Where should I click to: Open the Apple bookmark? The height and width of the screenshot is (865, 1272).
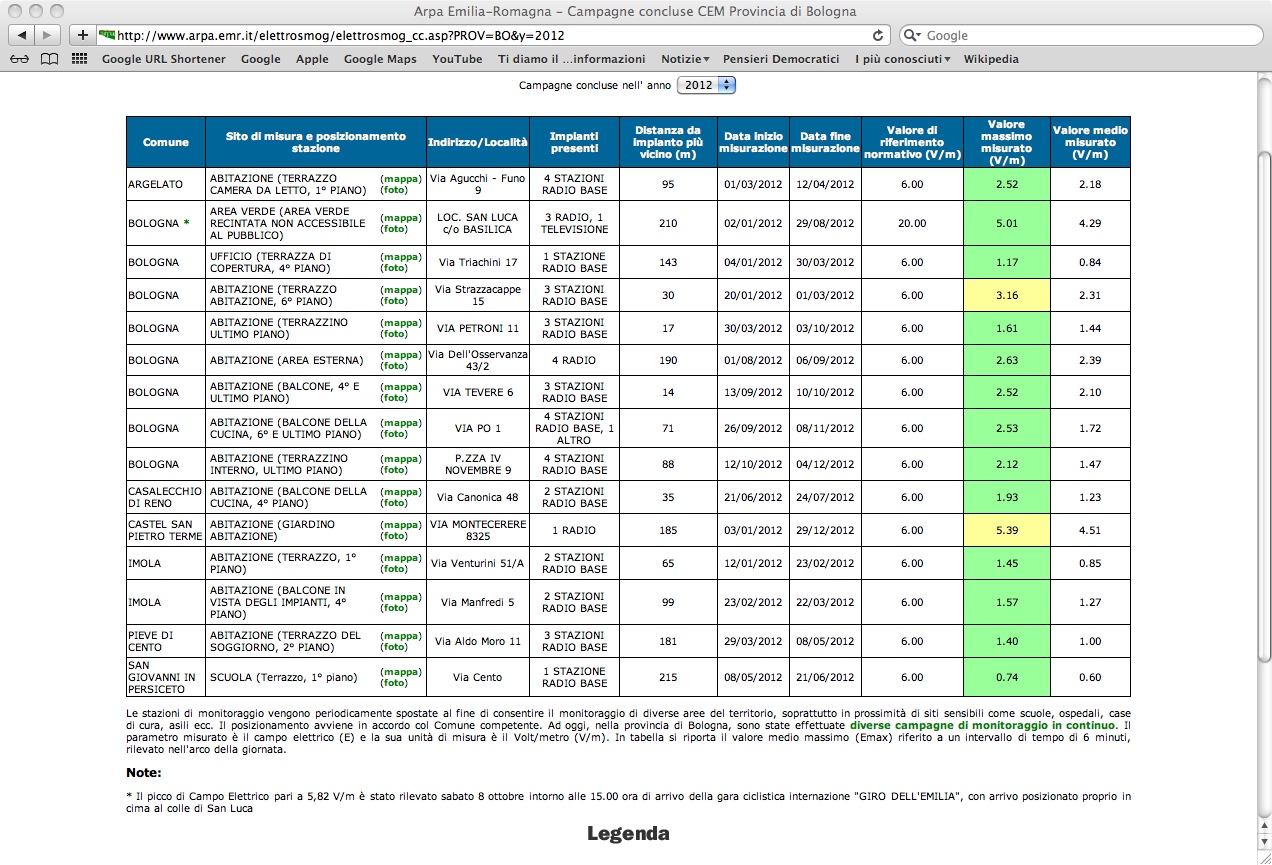(312, 59)
